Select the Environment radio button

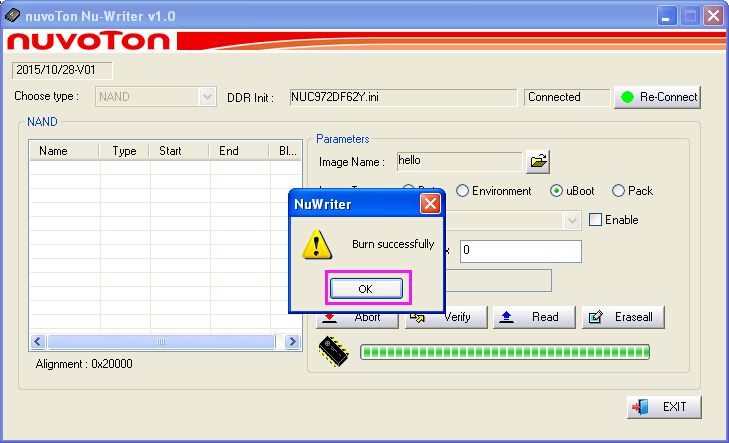point(463,191)
